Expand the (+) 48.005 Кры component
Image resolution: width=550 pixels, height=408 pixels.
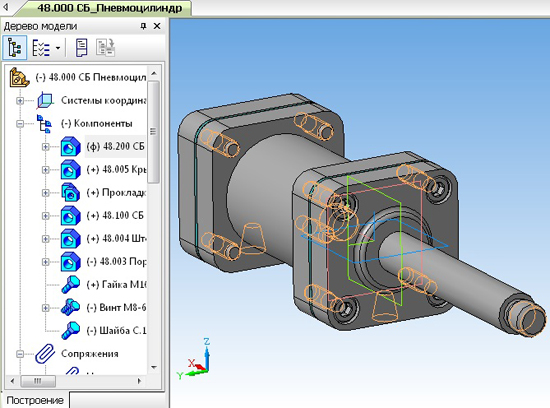click(46, 170)
